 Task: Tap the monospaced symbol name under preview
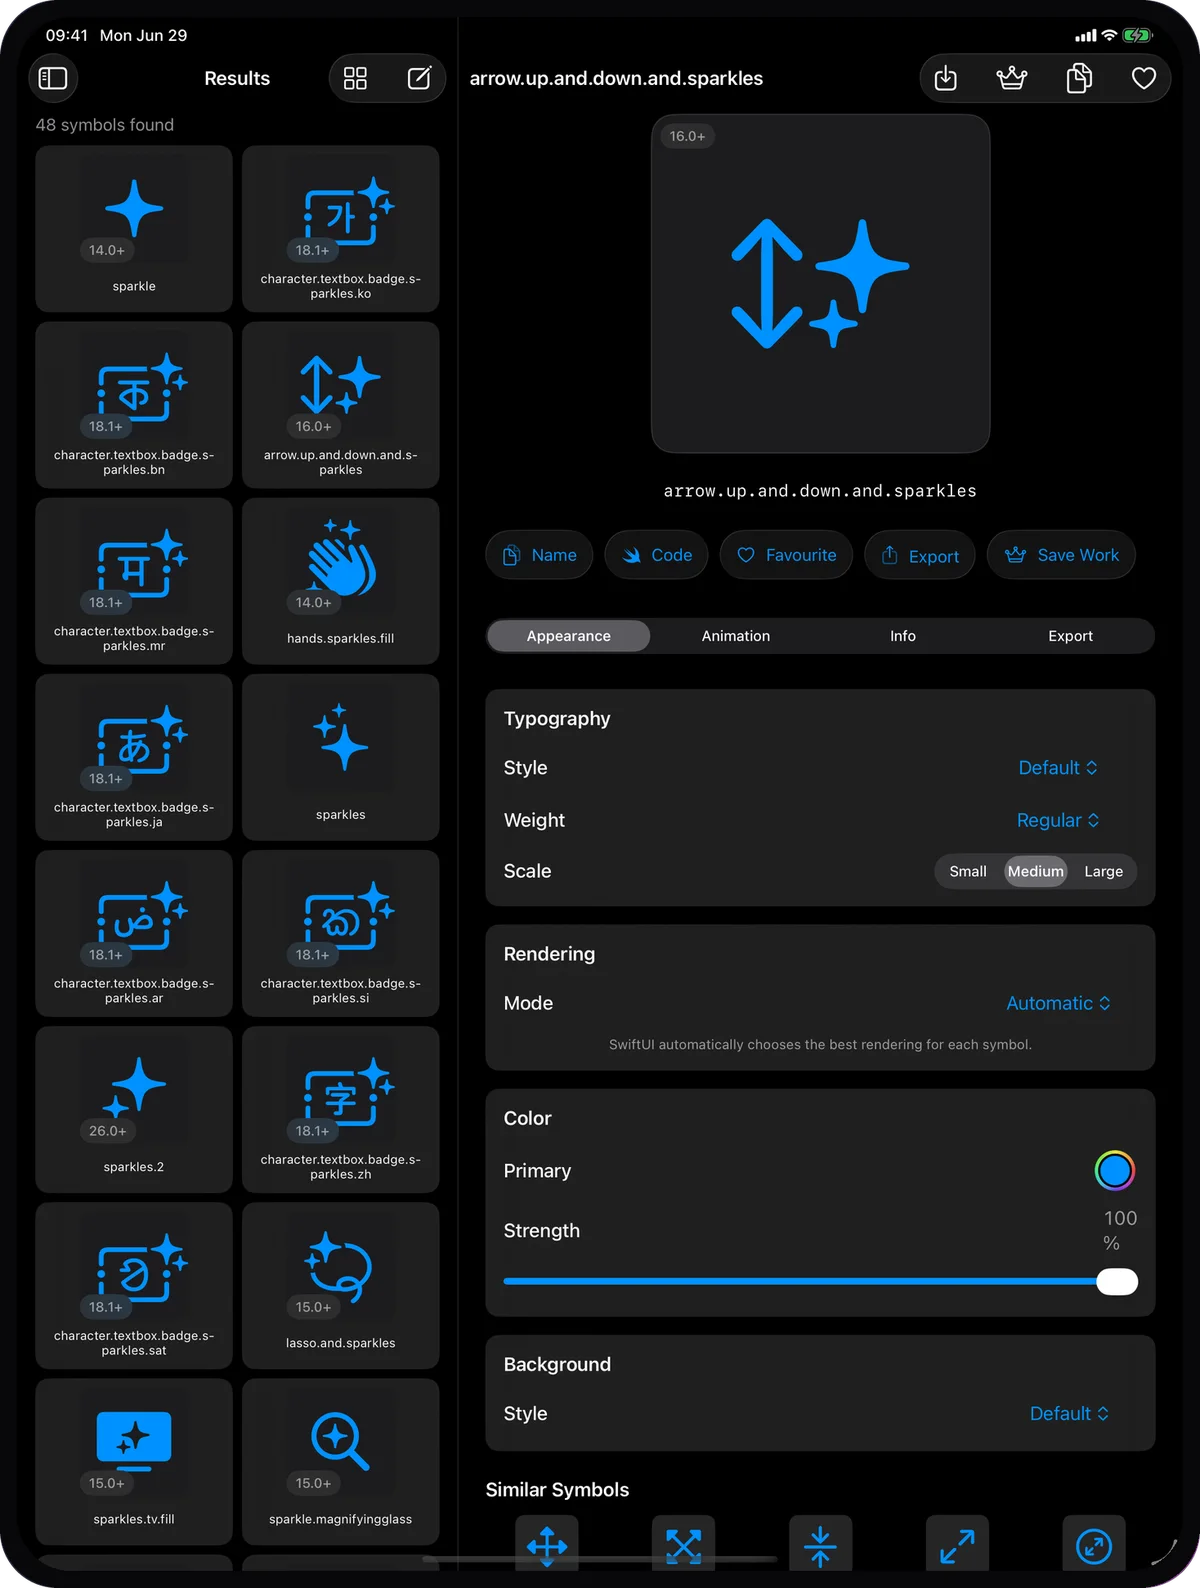pos(820,491)
